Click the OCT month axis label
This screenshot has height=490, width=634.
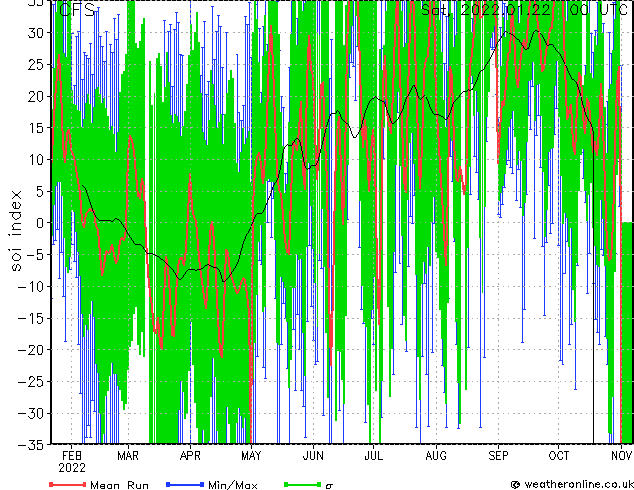(x=559, y=456)
